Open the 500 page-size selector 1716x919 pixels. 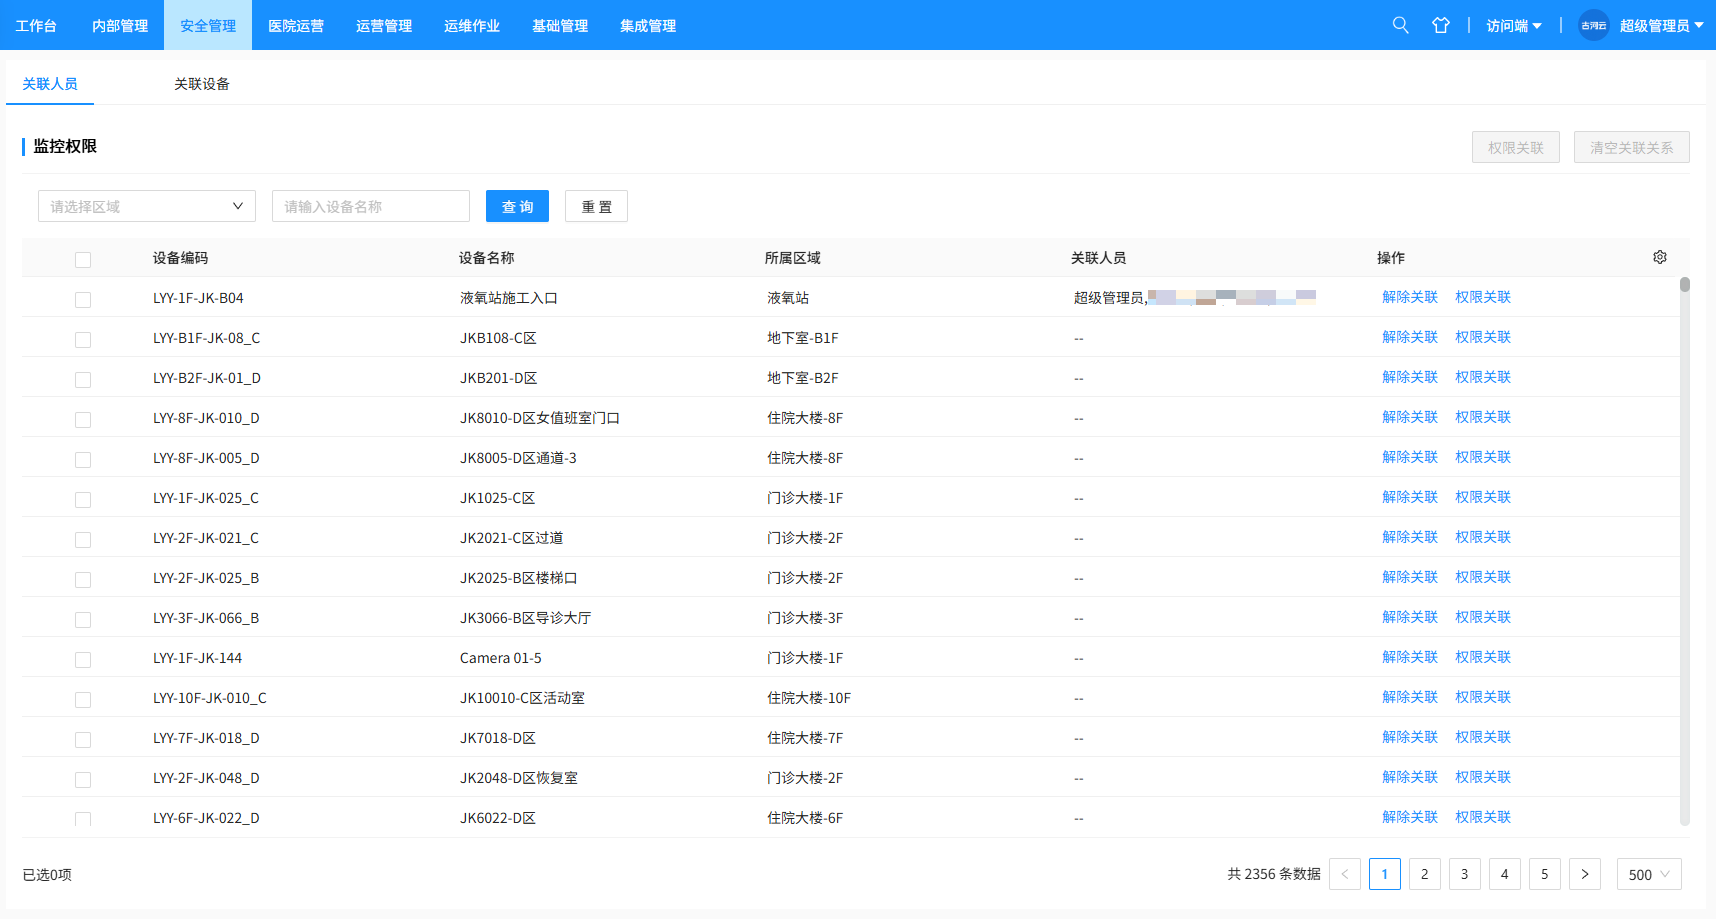[x=1649, y=874]
